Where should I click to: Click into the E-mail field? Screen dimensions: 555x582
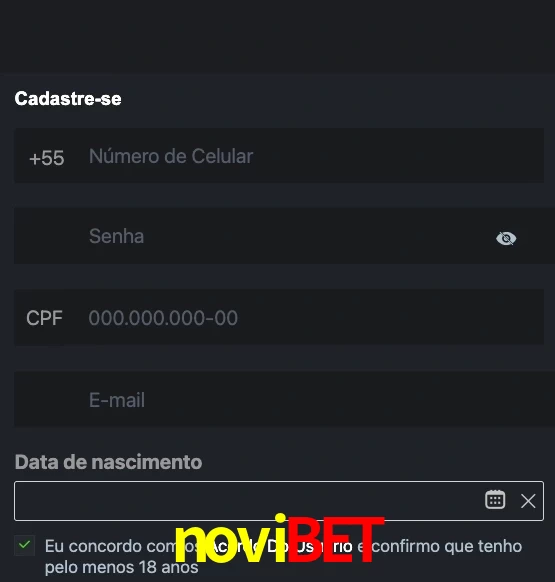click(284, 399)
